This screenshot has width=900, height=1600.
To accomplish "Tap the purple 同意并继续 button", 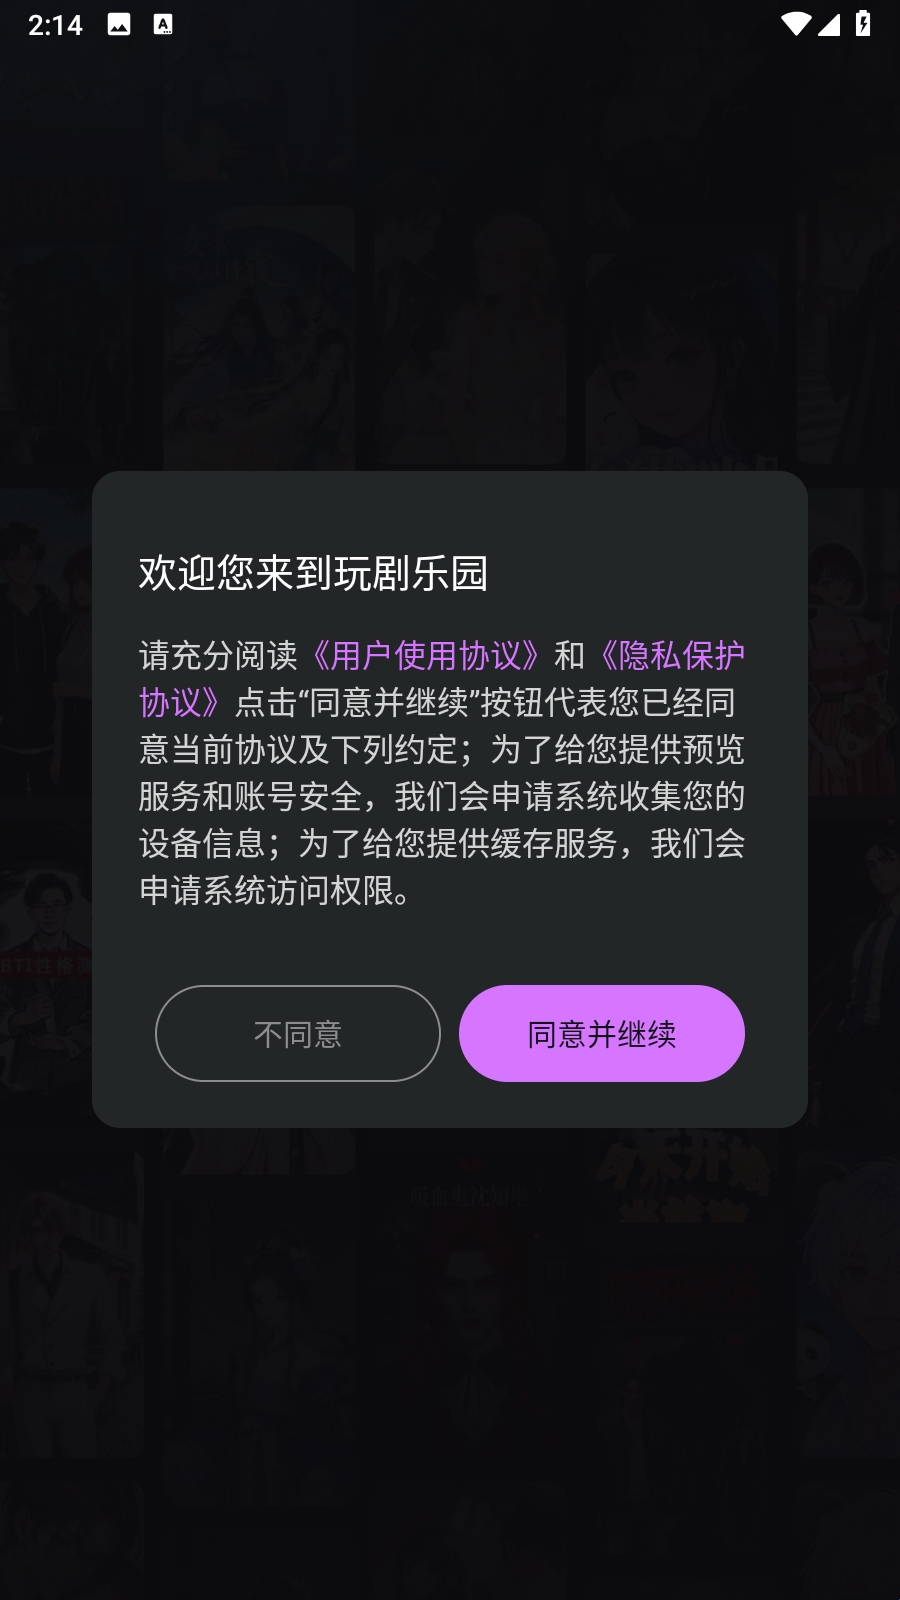I will click(x=602, y=1033).
